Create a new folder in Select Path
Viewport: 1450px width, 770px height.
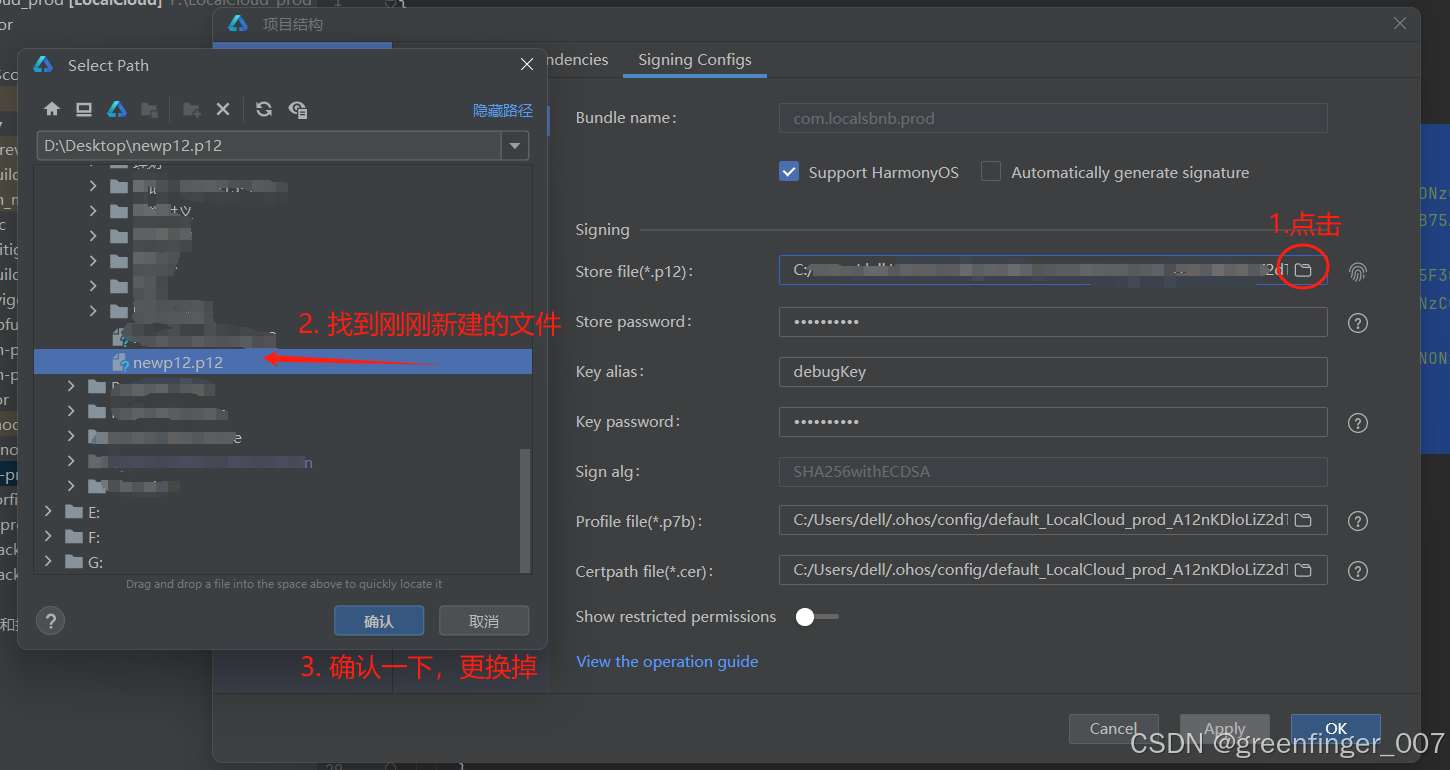click(191, 110)
